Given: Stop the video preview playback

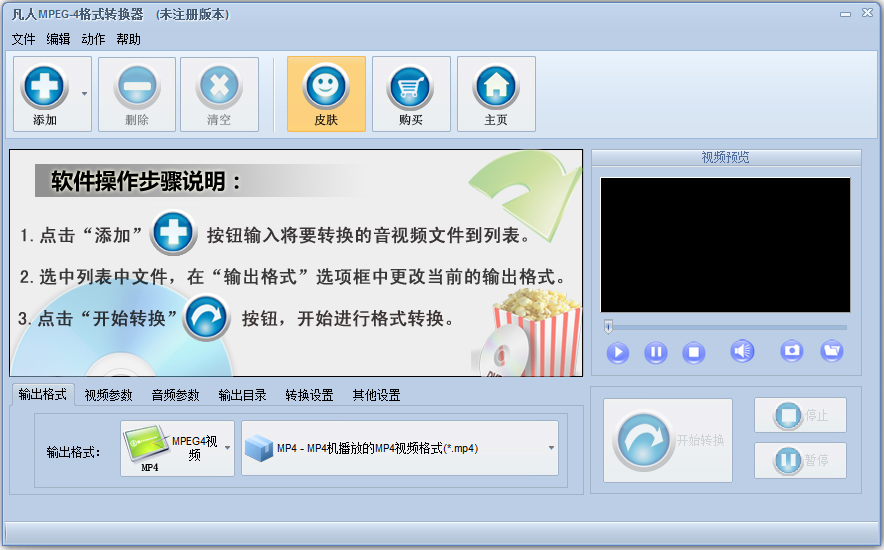Looking at the screenshot, I should [694, 352].
